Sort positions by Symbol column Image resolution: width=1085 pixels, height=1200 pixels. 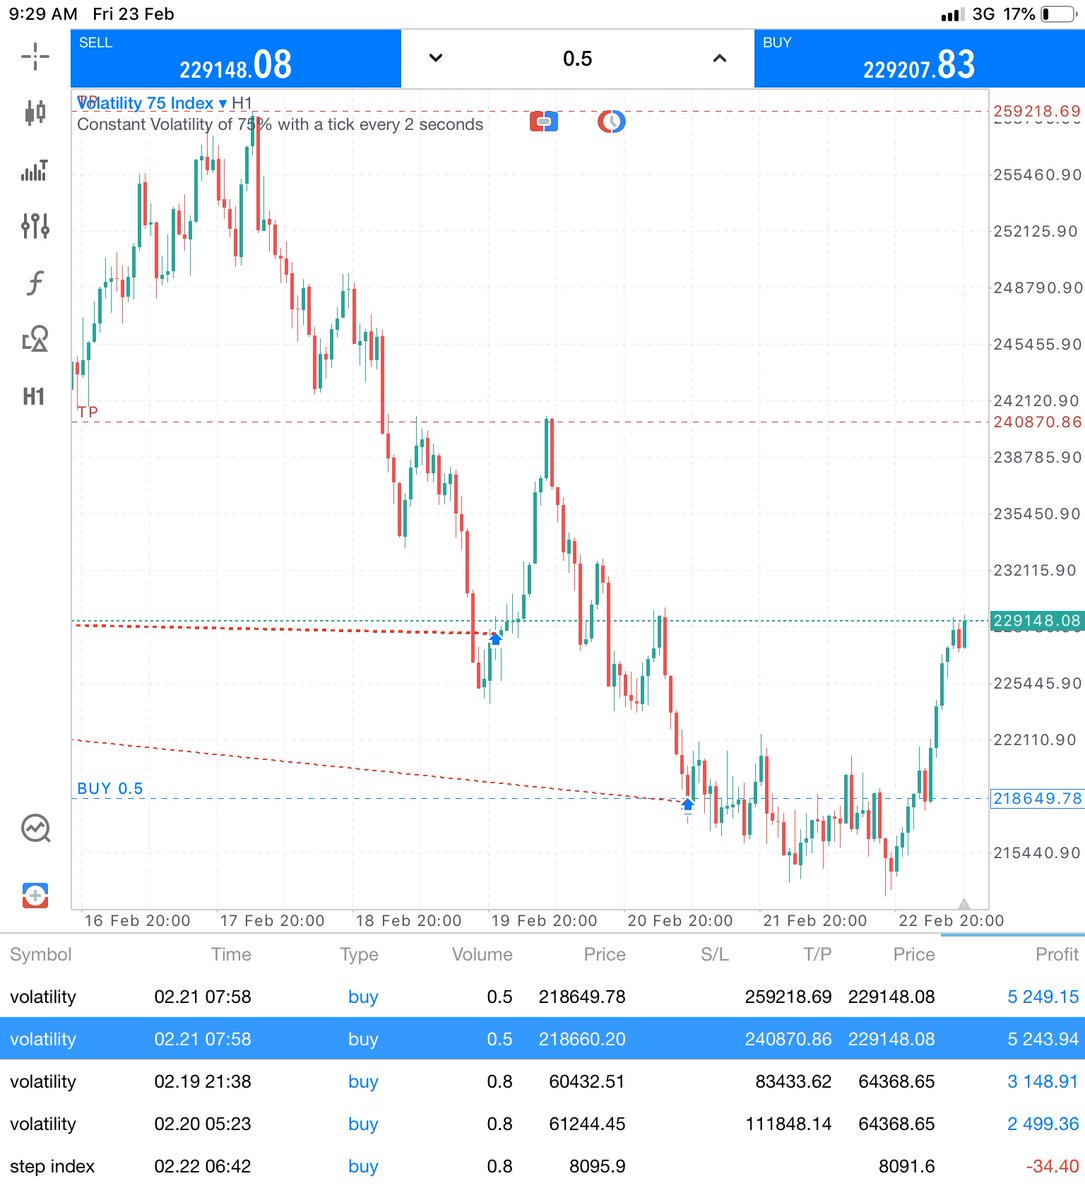41,954
